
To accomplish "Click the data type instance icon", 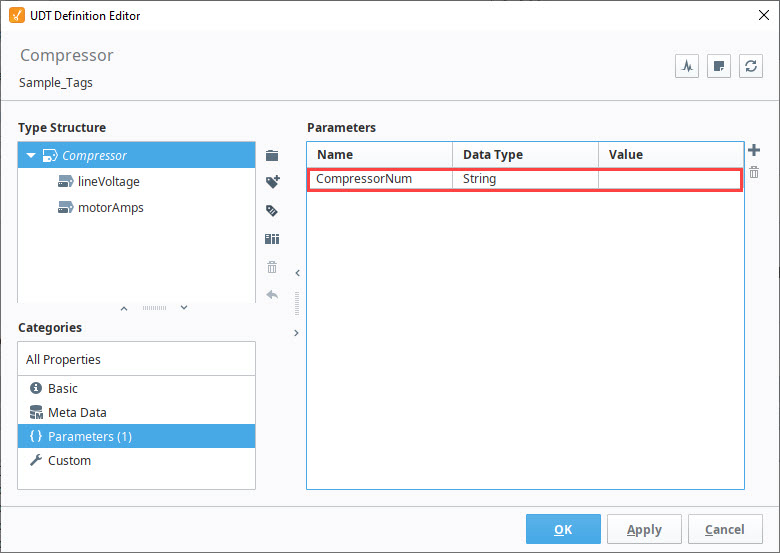I will 272,239.
